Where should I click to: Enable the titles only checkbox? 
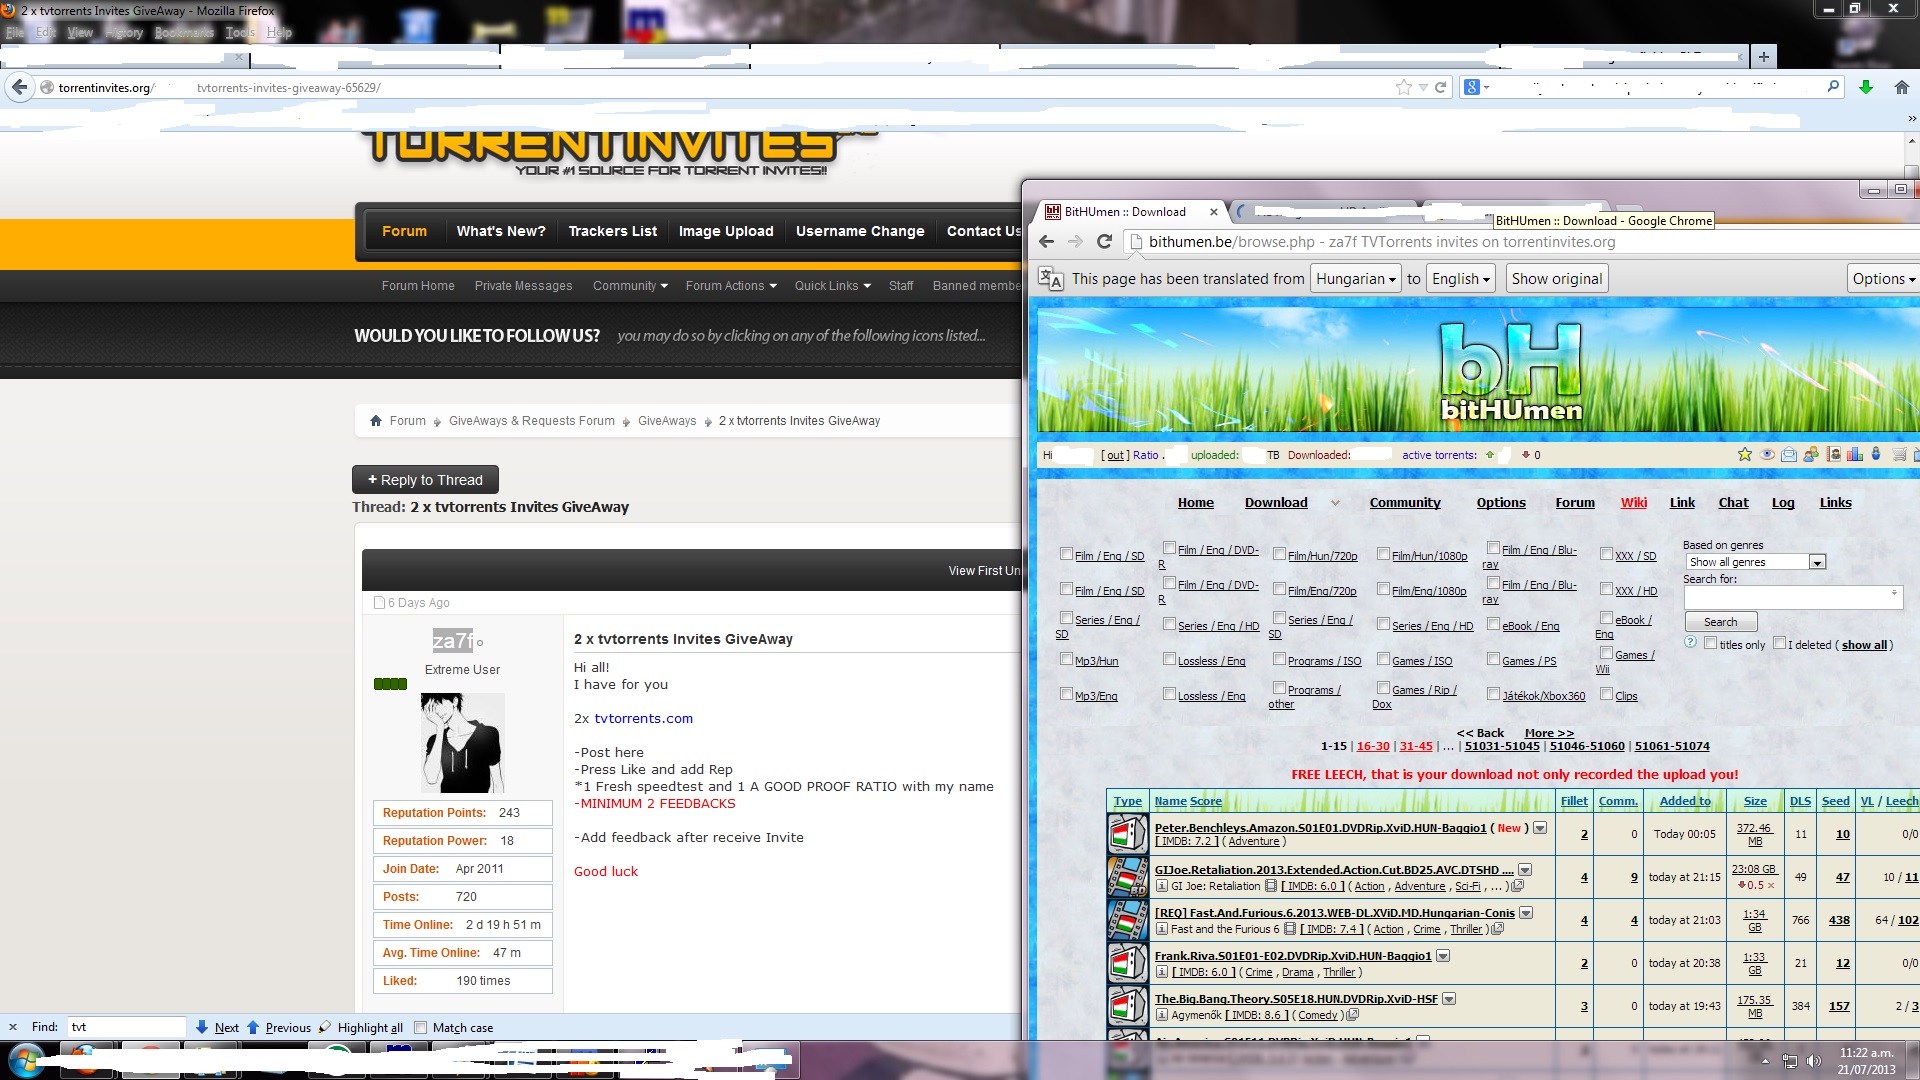(1710, 642)
